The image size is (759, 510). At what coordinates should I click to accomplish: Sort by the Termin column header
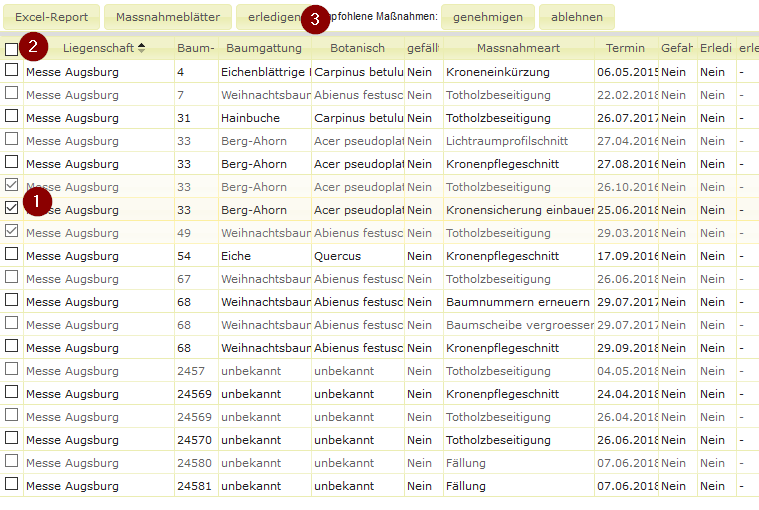point(625,48)
